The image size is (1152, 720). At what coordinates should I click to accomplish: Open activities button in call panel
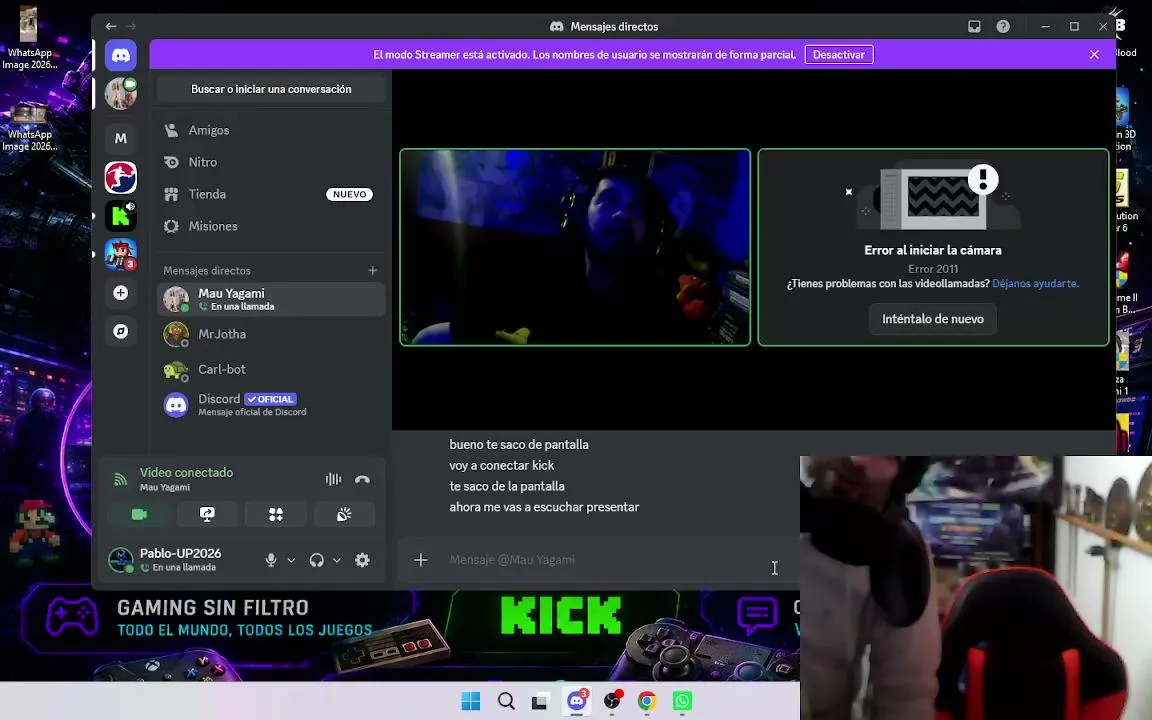click(276, 514)
